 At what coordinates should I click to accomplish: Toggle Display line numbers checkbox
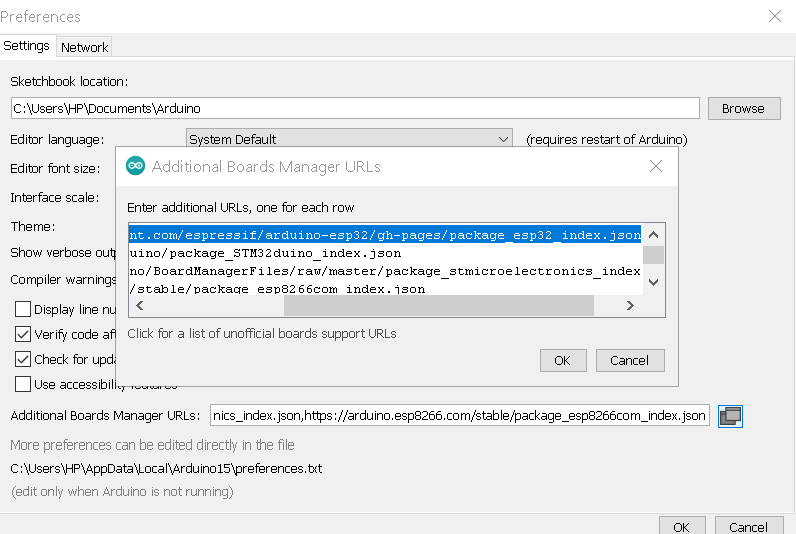pos(23,309)
